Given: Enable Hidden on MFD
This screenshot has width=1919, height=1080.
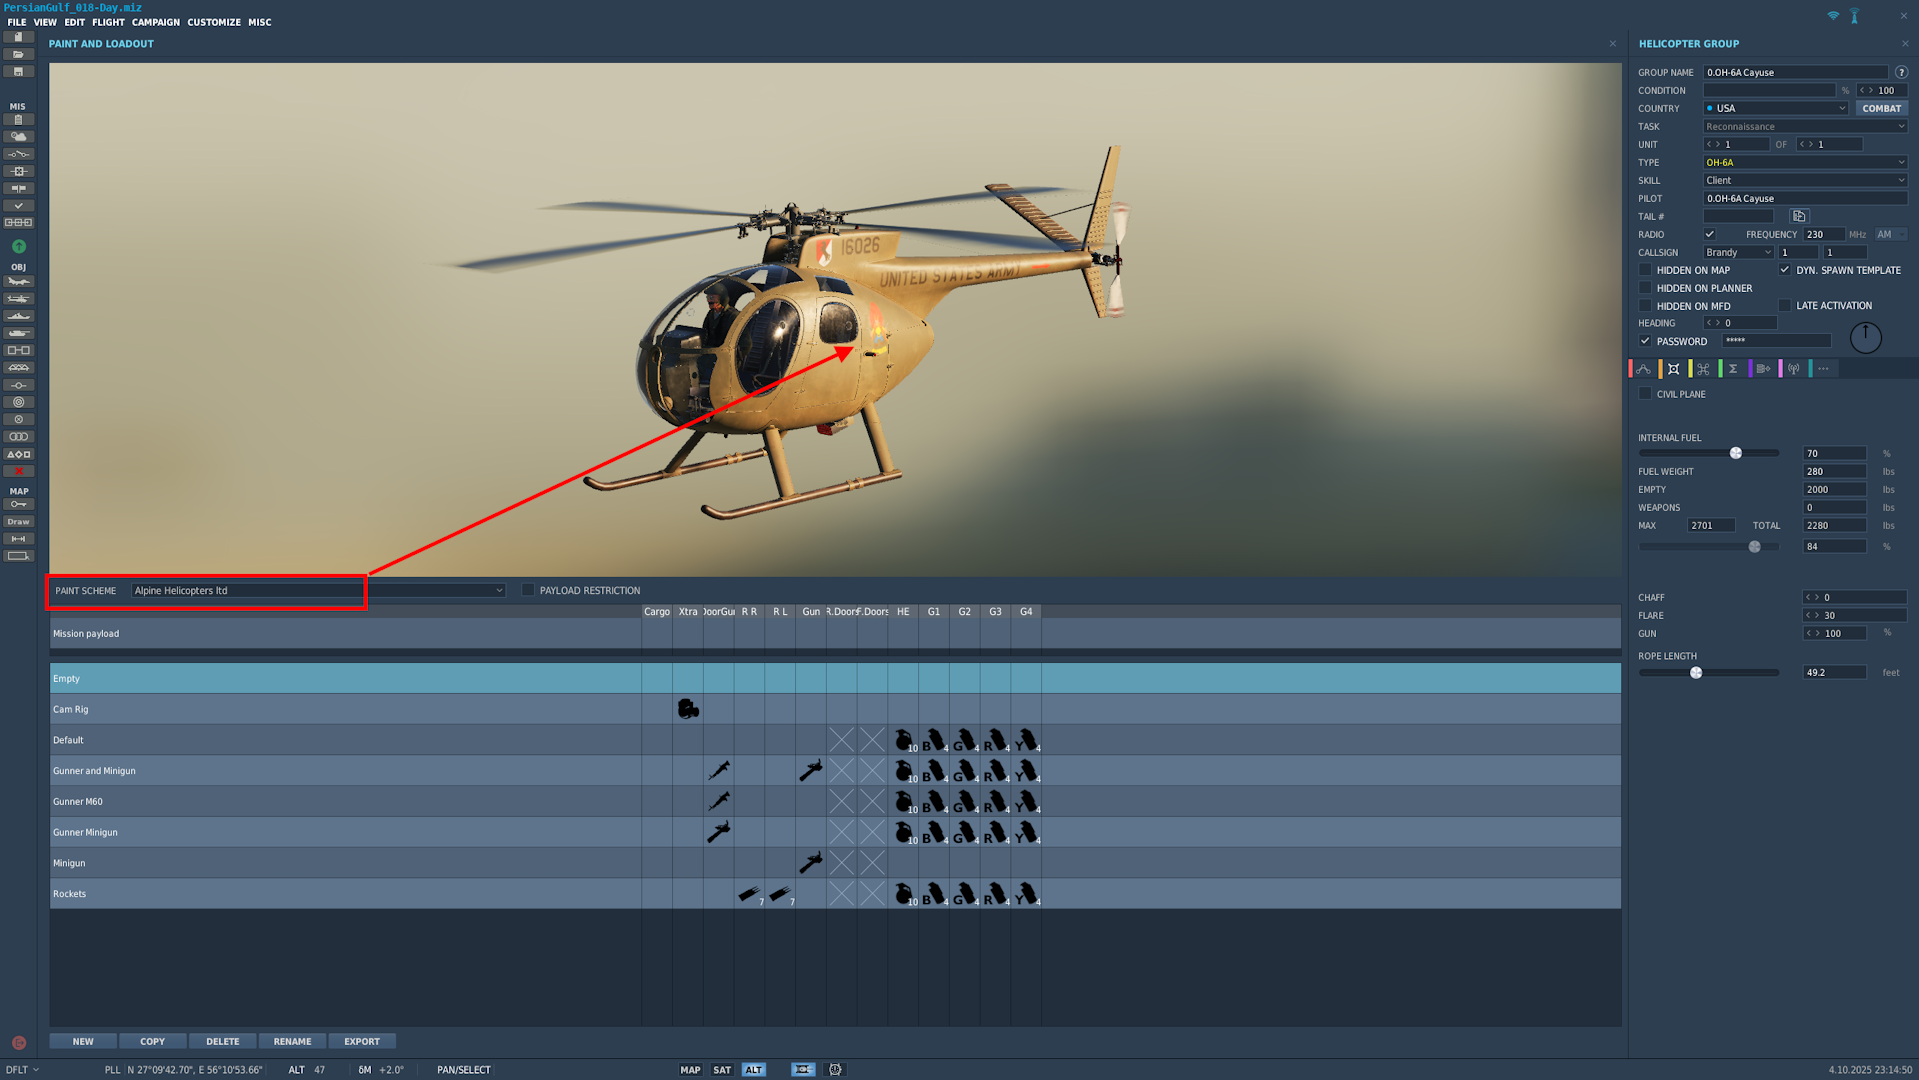Looking at the screenshot, I should click(1645, 306).
